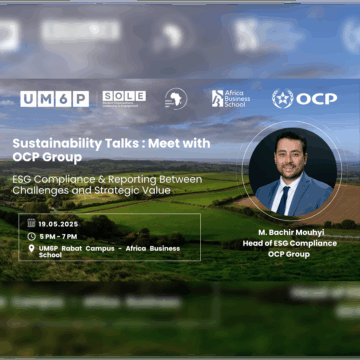Click the SOLE student organizations logo
360x360 pixels.
124,99
